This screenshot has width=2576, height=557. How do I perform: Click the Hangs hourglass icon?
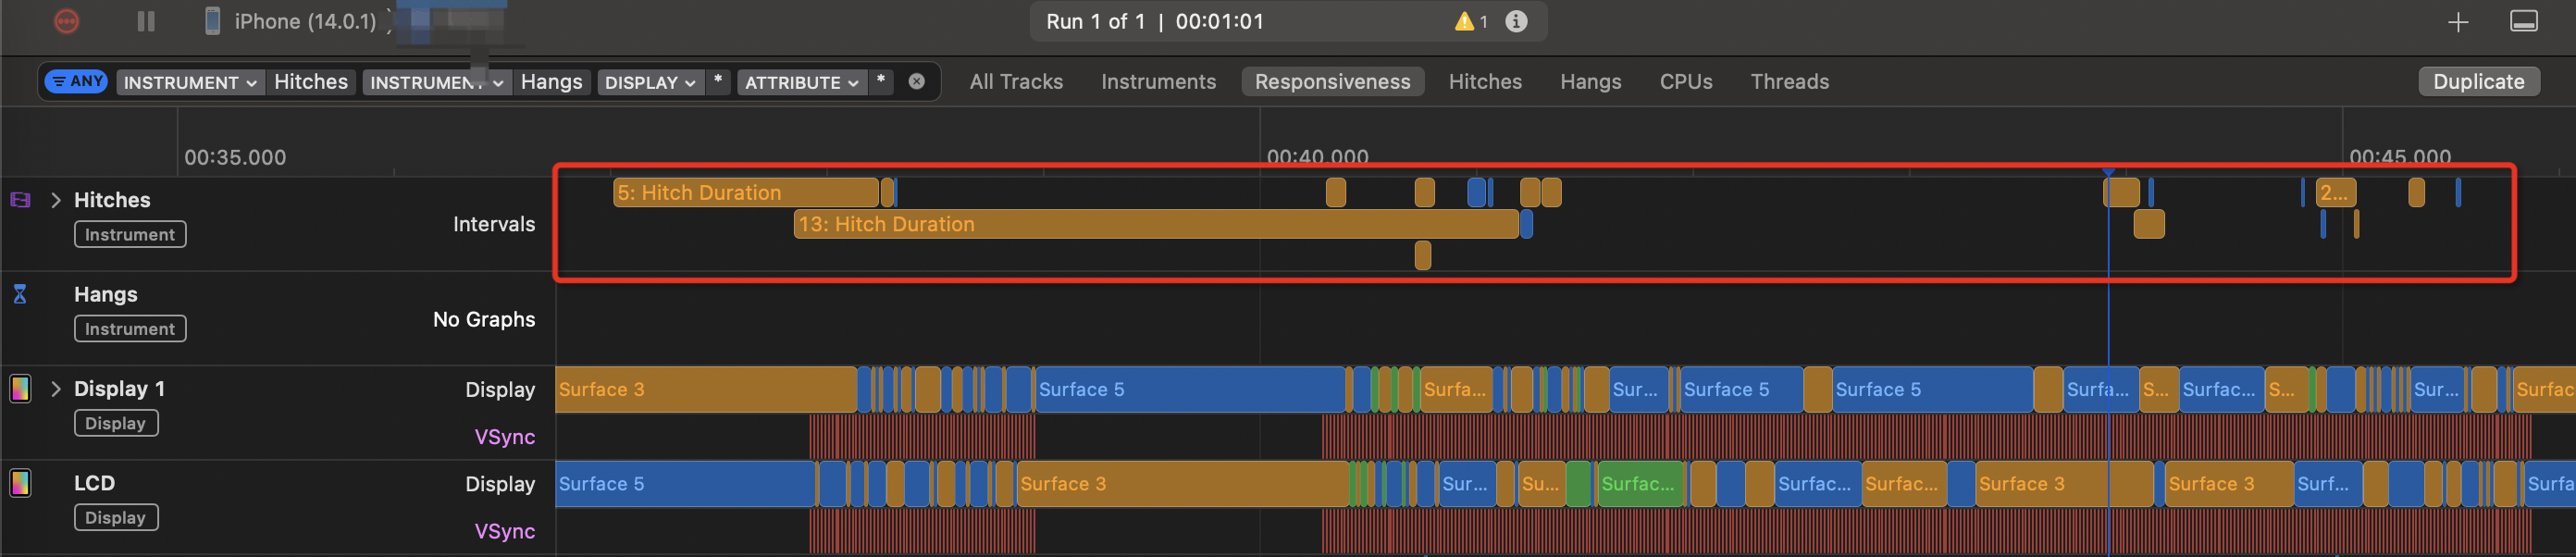20,294
